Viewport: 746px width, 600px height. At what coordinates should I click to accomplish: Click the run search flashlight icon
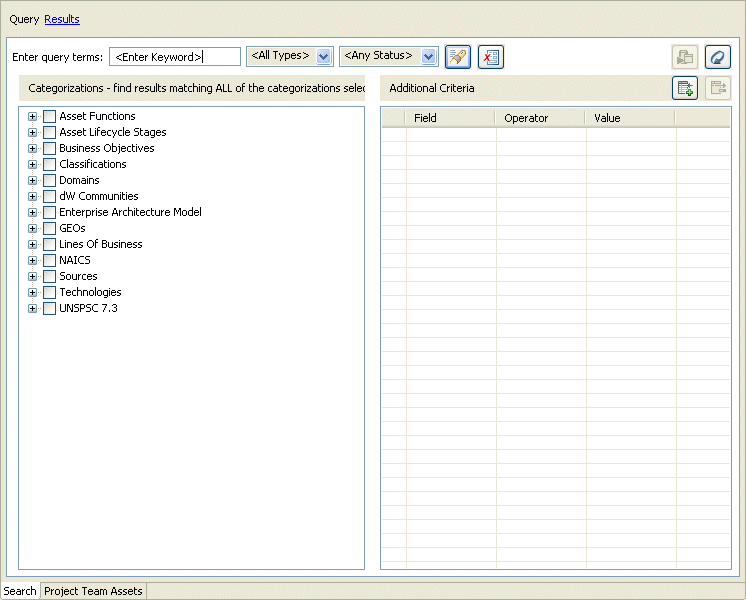pos(458,57)
